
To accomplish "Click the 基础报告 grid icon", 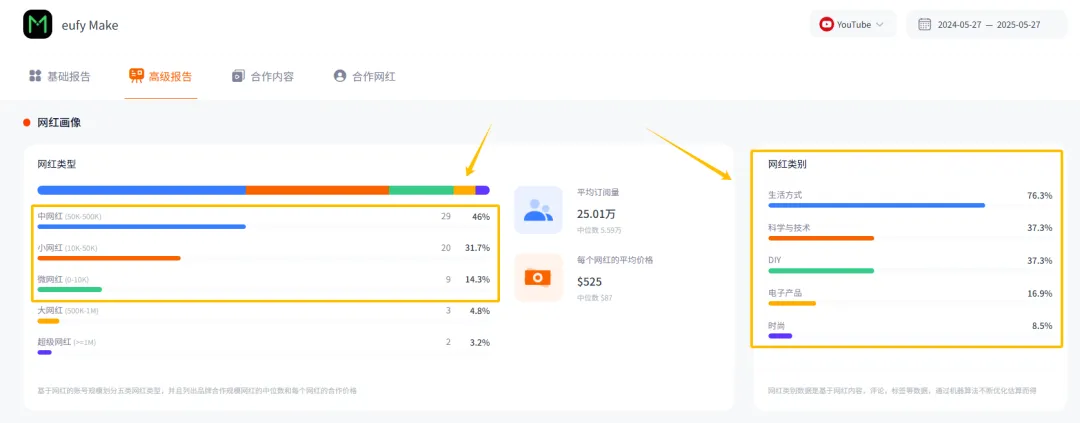I will [35, 76].
